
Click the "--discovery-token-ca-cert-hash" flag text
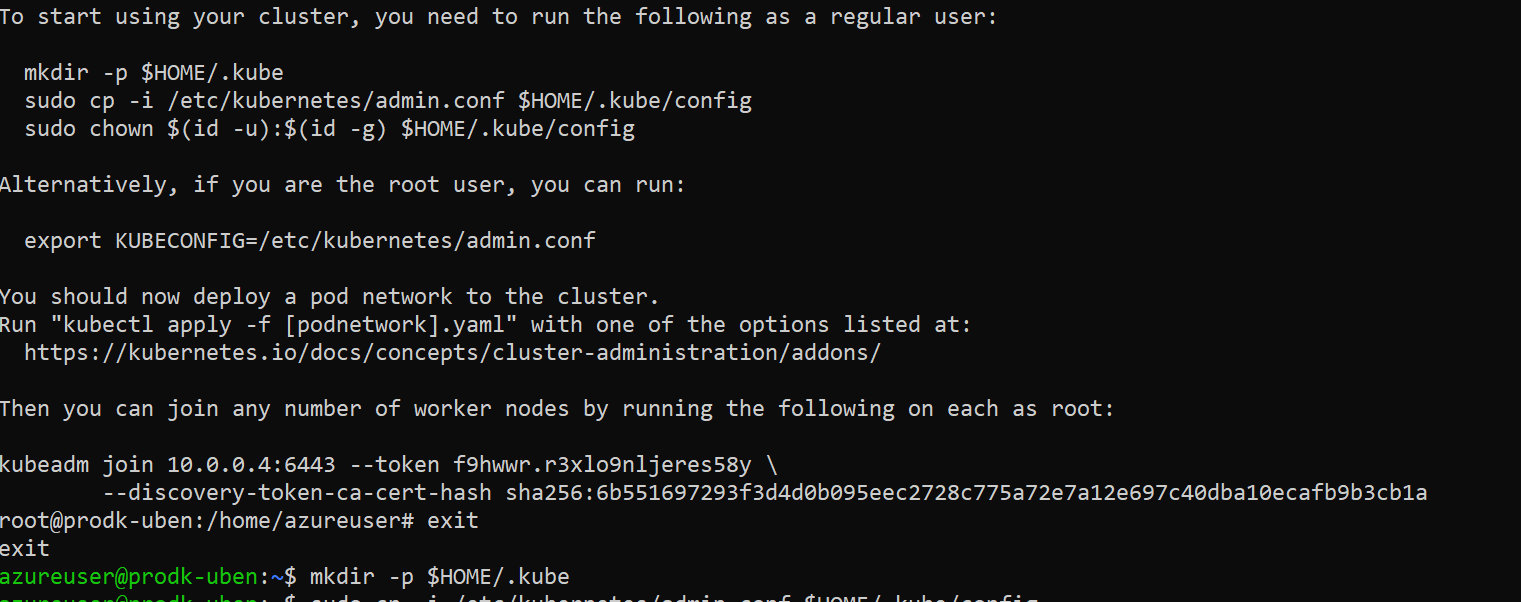pyautogui.click(x=297, y=493)
